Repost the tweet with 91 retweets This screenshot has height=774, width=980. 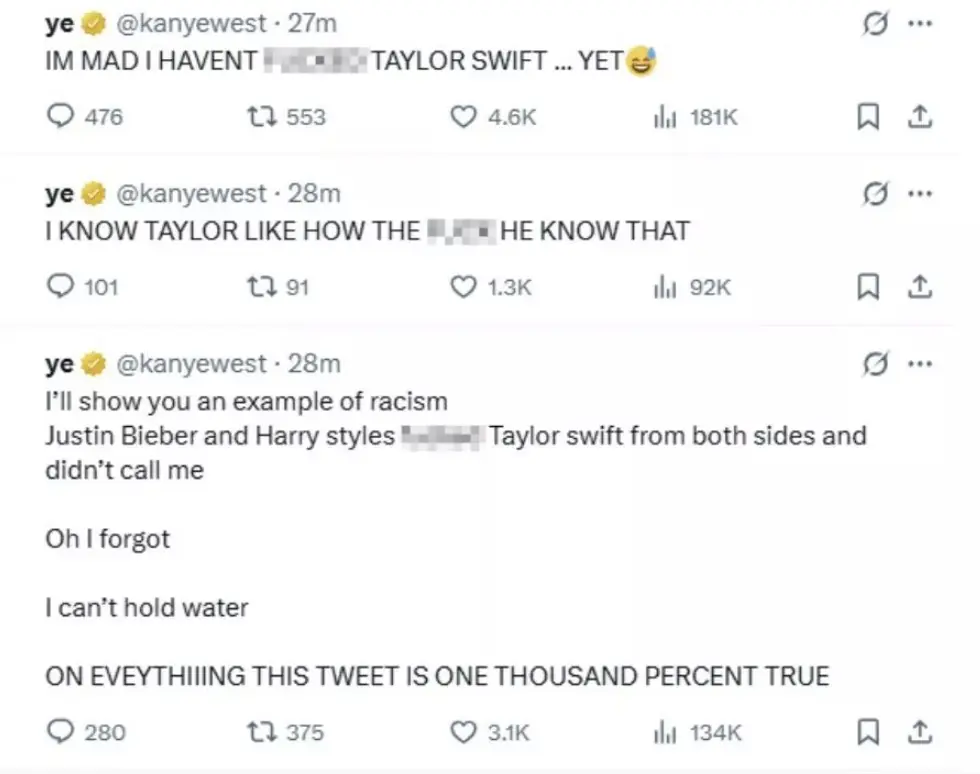tap(260, 288)
